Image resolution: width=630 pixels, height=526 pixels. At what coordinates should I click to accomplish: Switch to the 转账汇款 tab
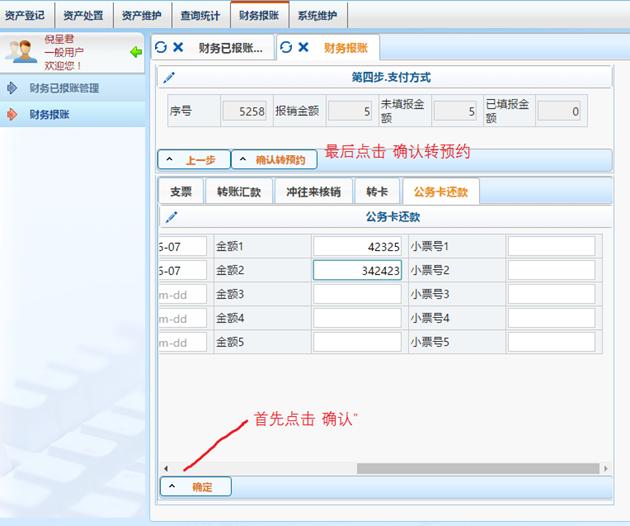pos(239,192)
